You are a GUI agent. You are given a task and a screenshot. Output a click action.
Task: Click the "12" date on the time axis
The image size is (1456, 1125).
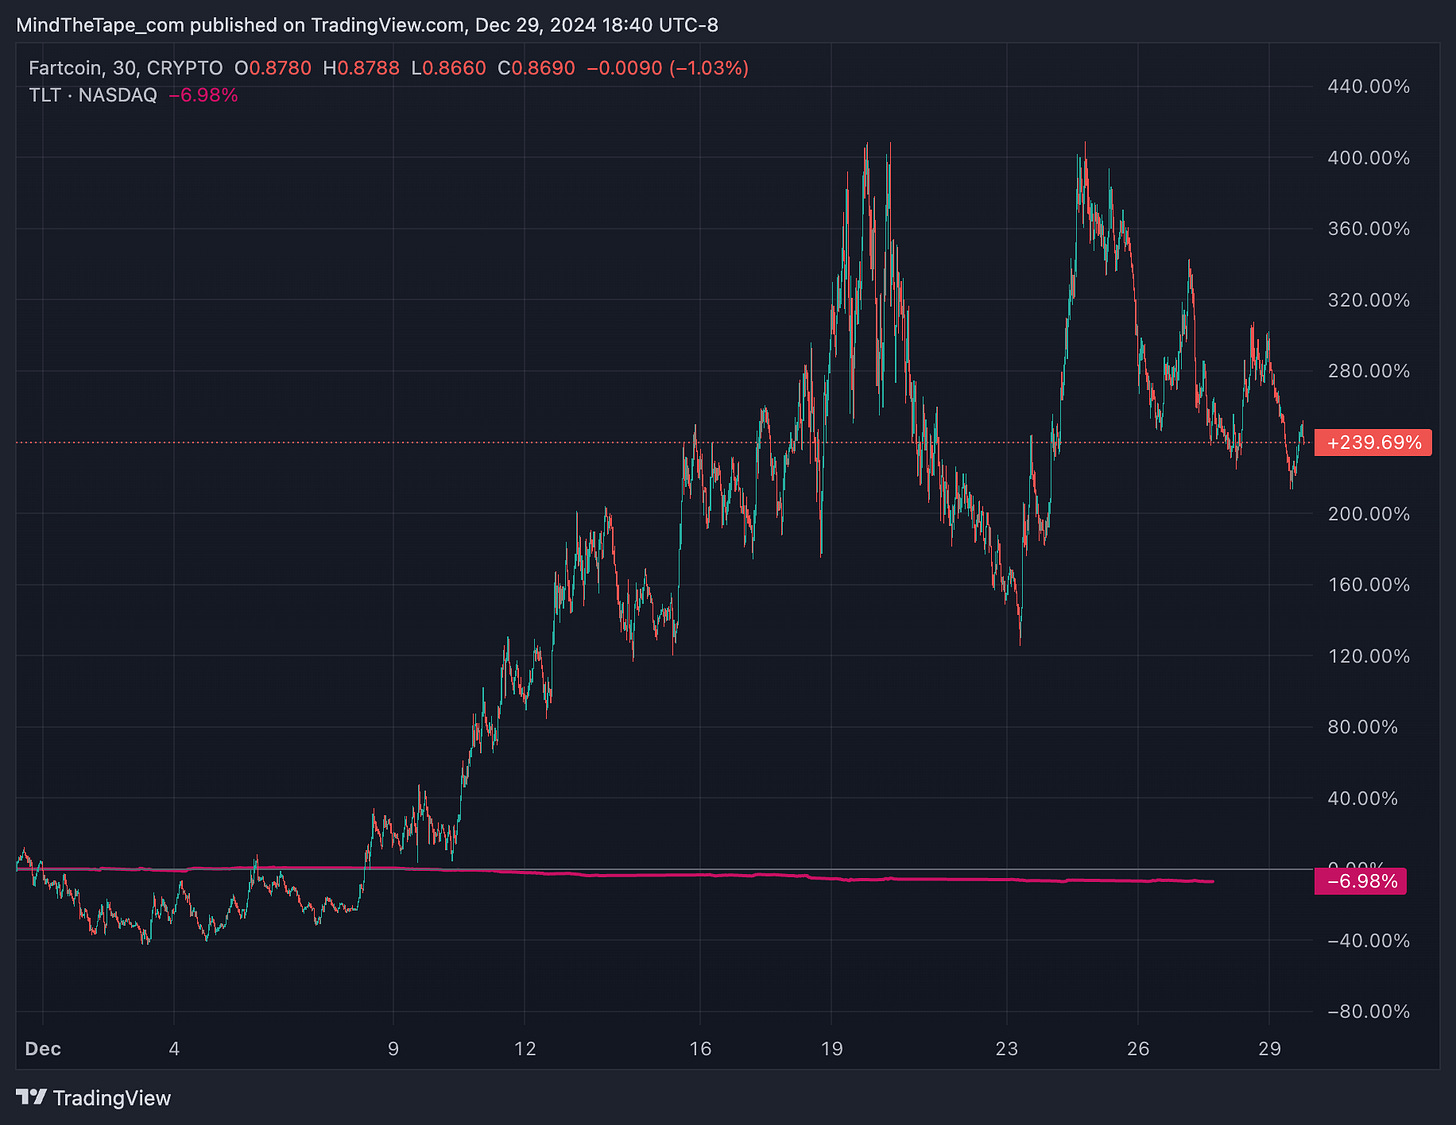525,1049
